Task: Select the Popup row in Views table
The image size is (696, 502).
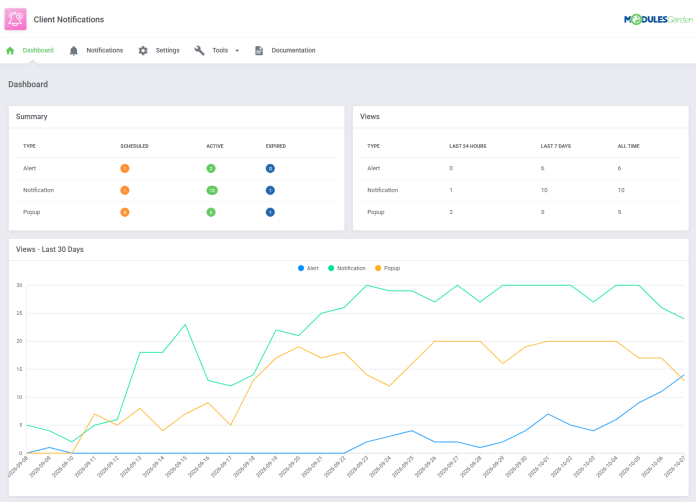Action: pyautogui.click(x=521, y=212)
